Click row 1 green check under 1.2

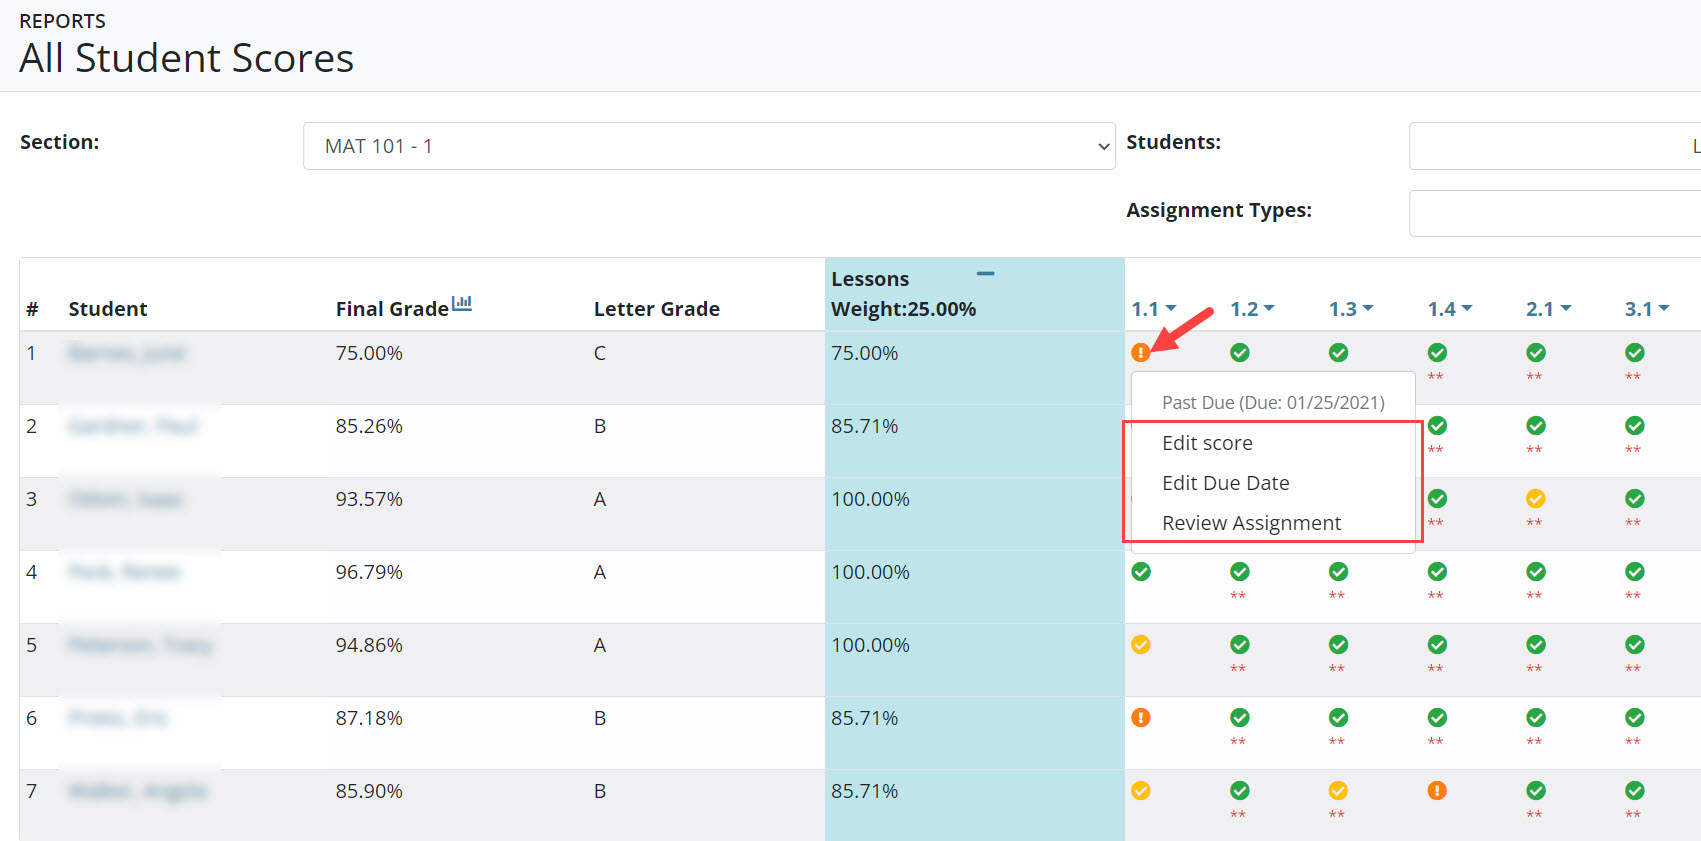click(x=1240, y=352)
